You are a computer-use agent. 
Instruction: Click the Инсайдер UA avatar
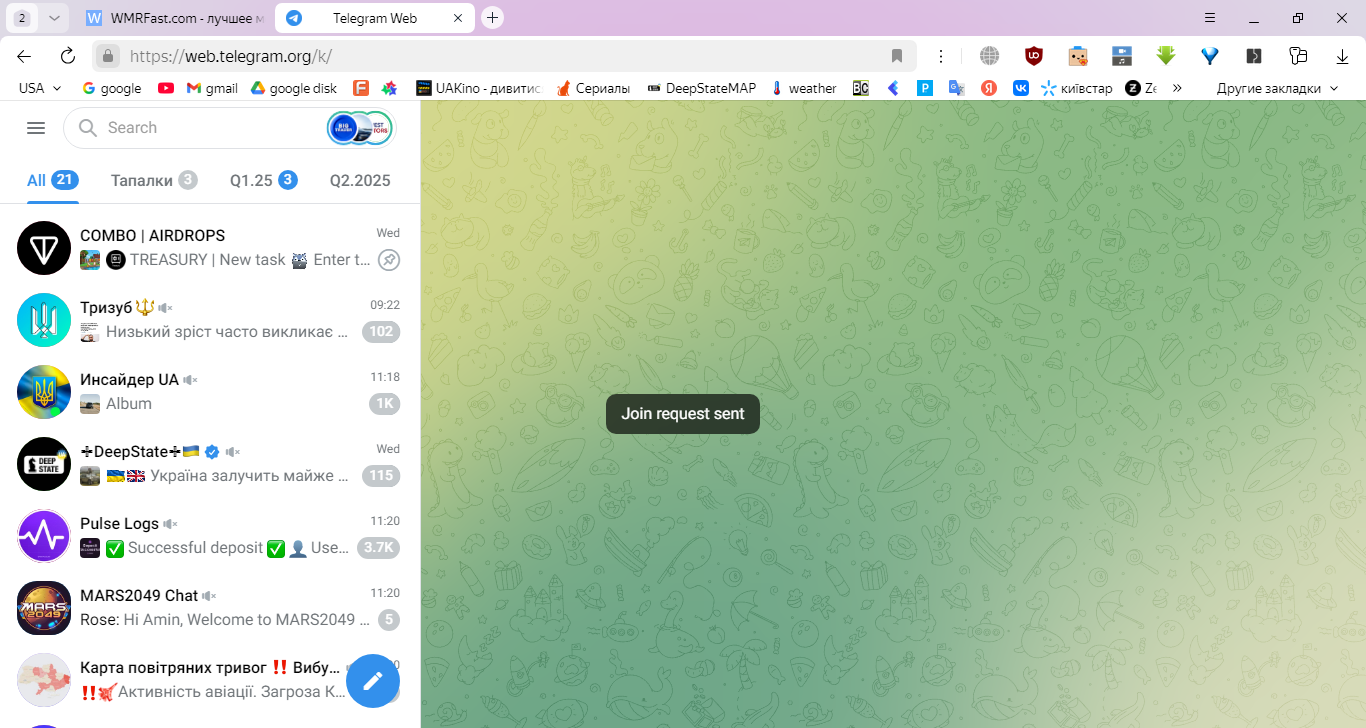pyautogui.click(x=44, y=391)
